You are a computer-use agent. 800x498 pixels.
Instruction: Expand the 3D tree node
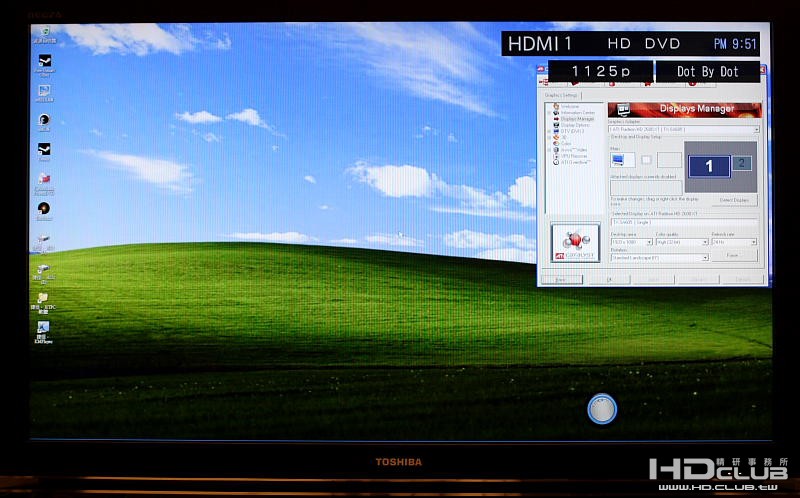(549, 137)
